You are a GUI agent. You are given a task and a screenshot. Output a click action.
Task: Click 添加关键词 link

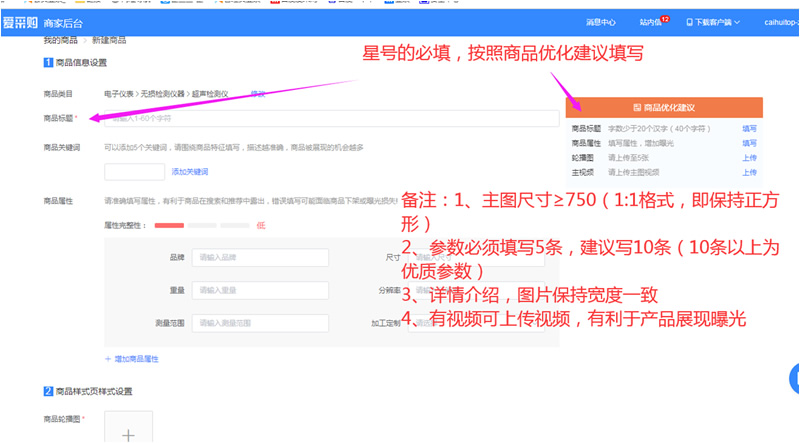tap(190, 172)
